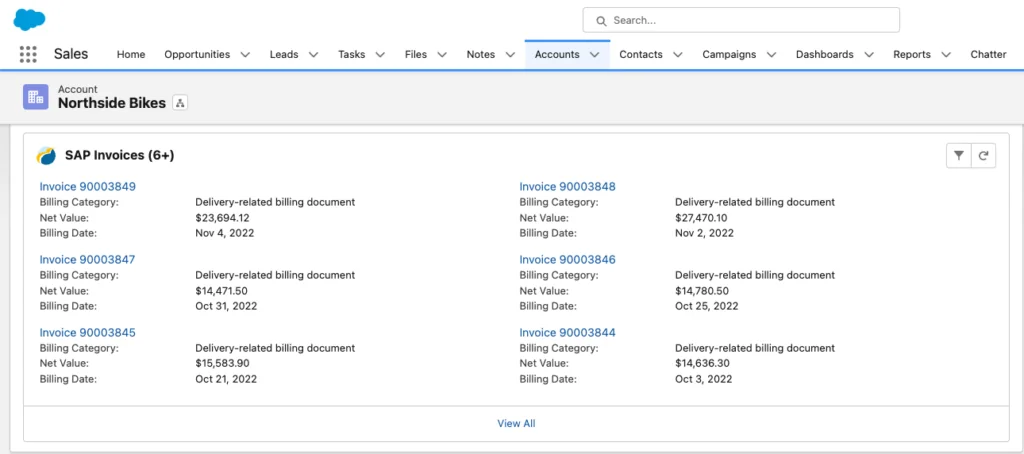Select billing date Oct 25, 2022
The image size is (1024, 454).
point(707,306)
